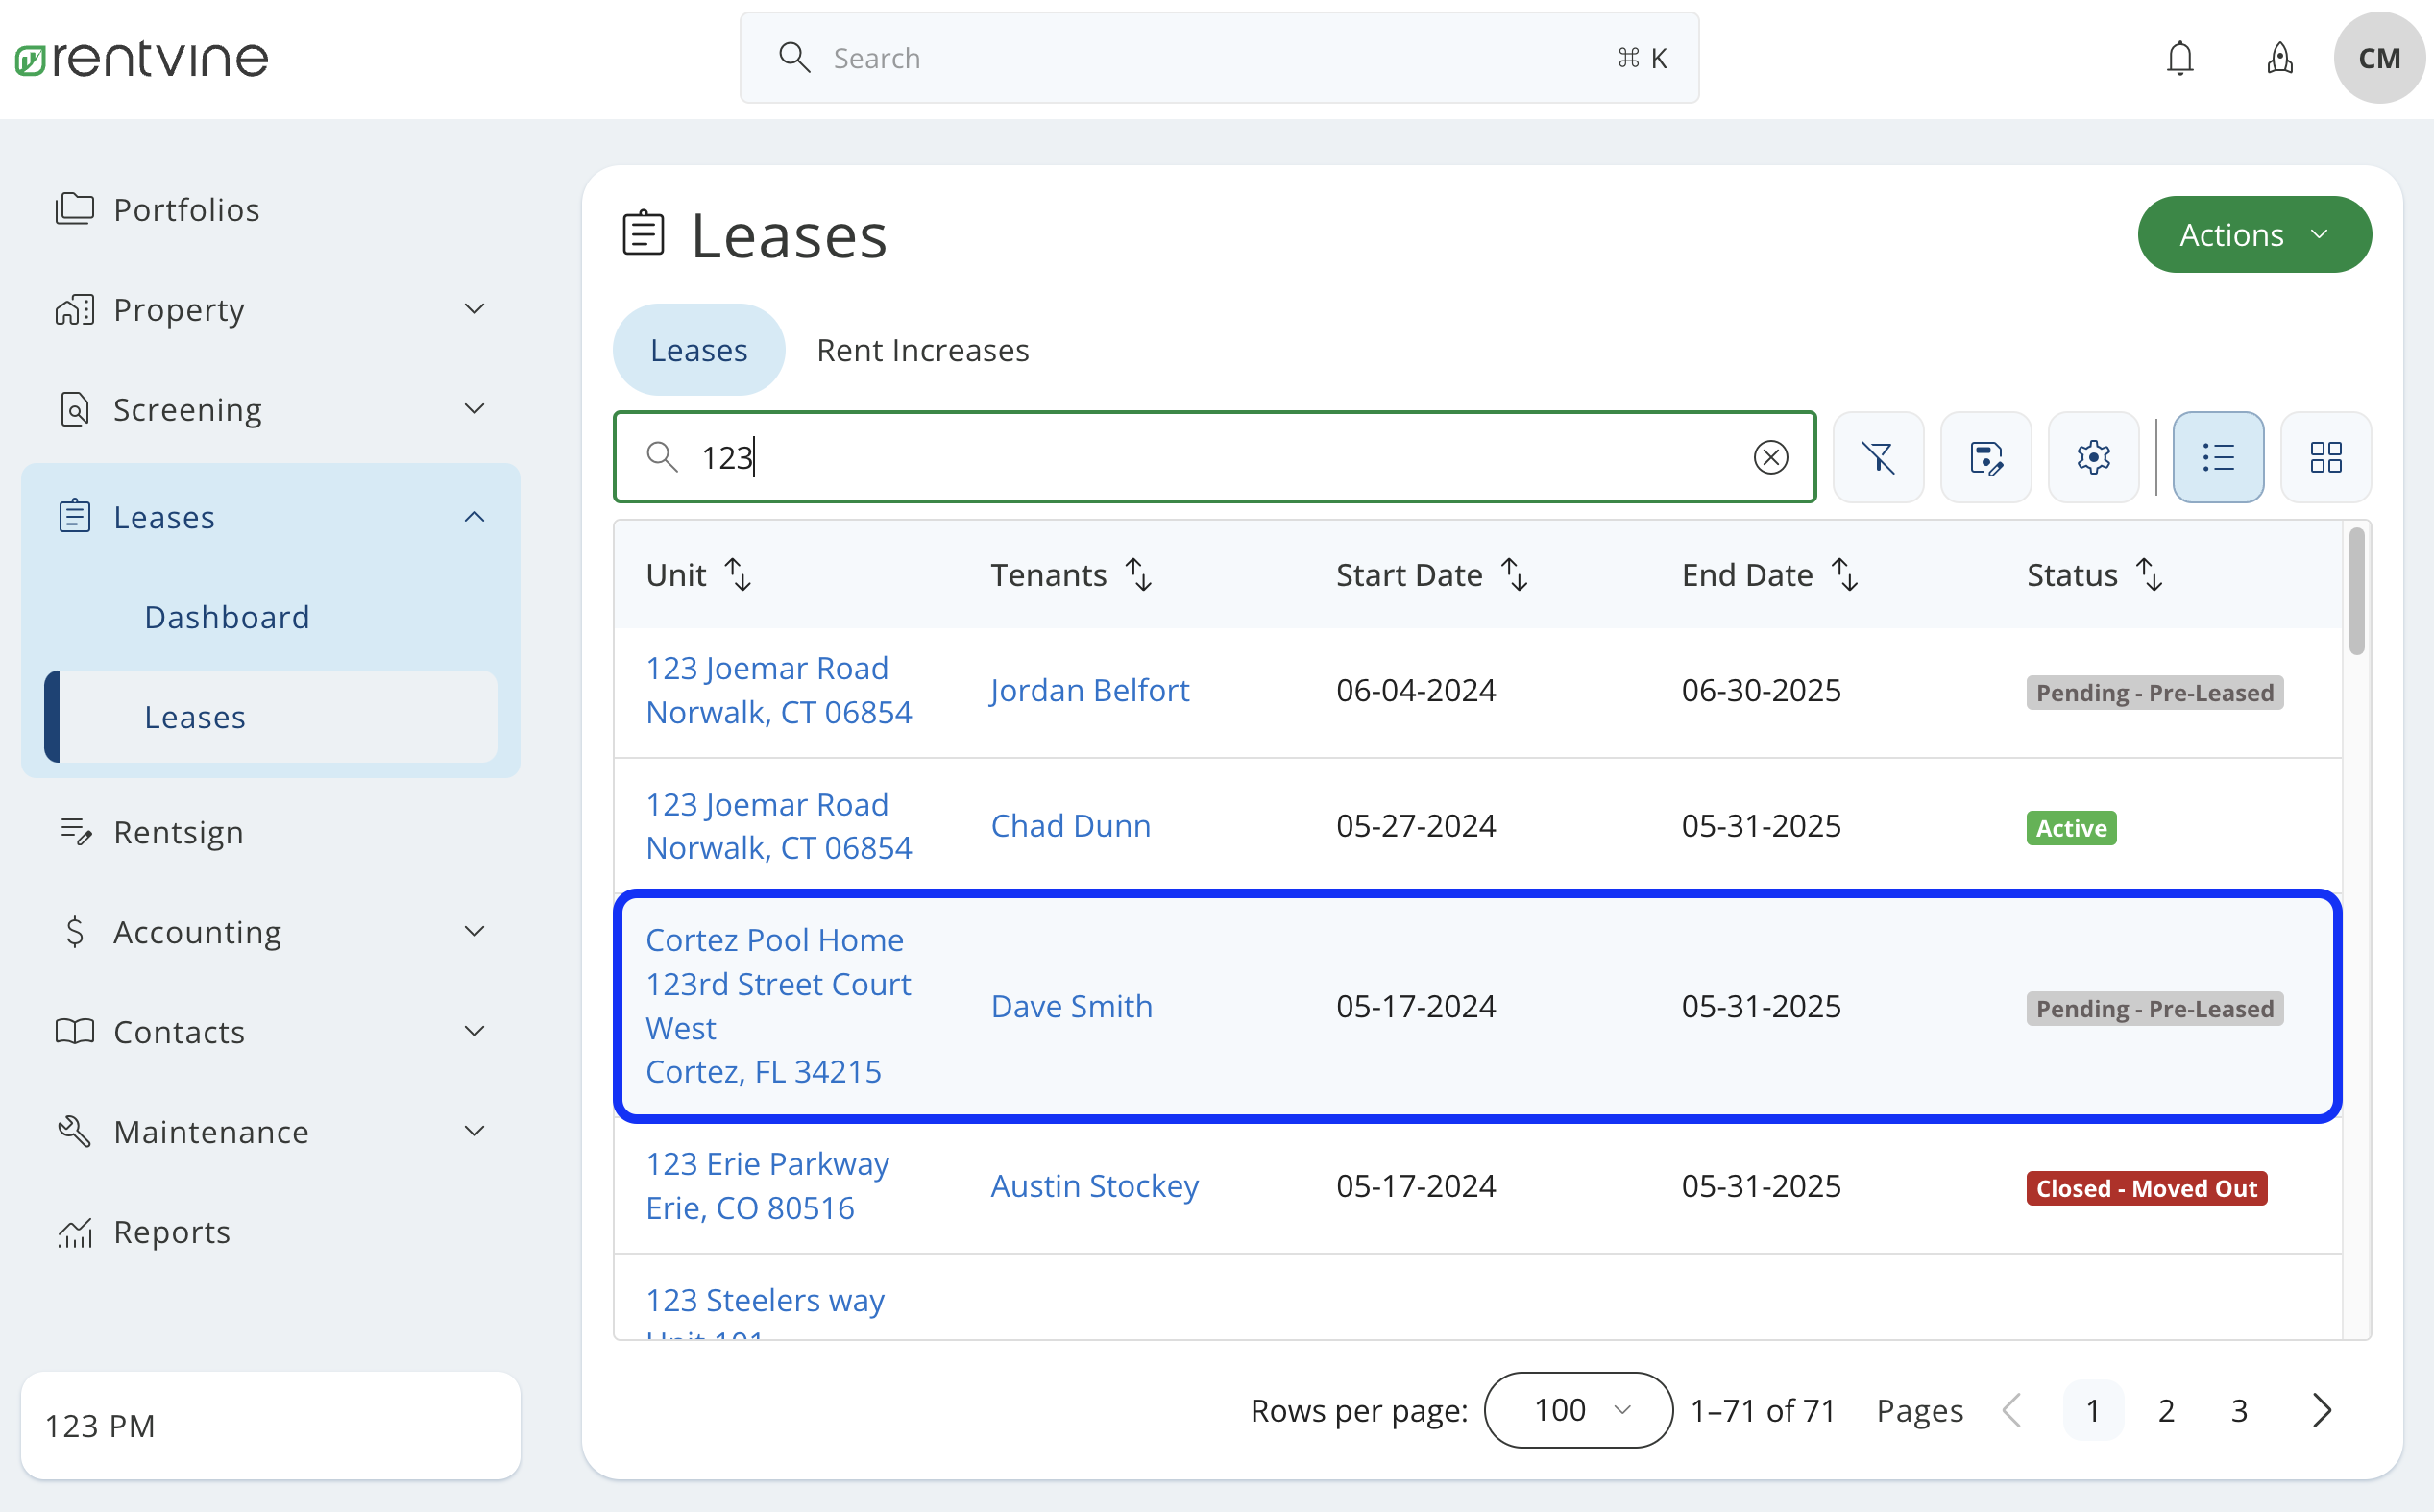Open the Rentsign section in sidebar

pos(179,832)
